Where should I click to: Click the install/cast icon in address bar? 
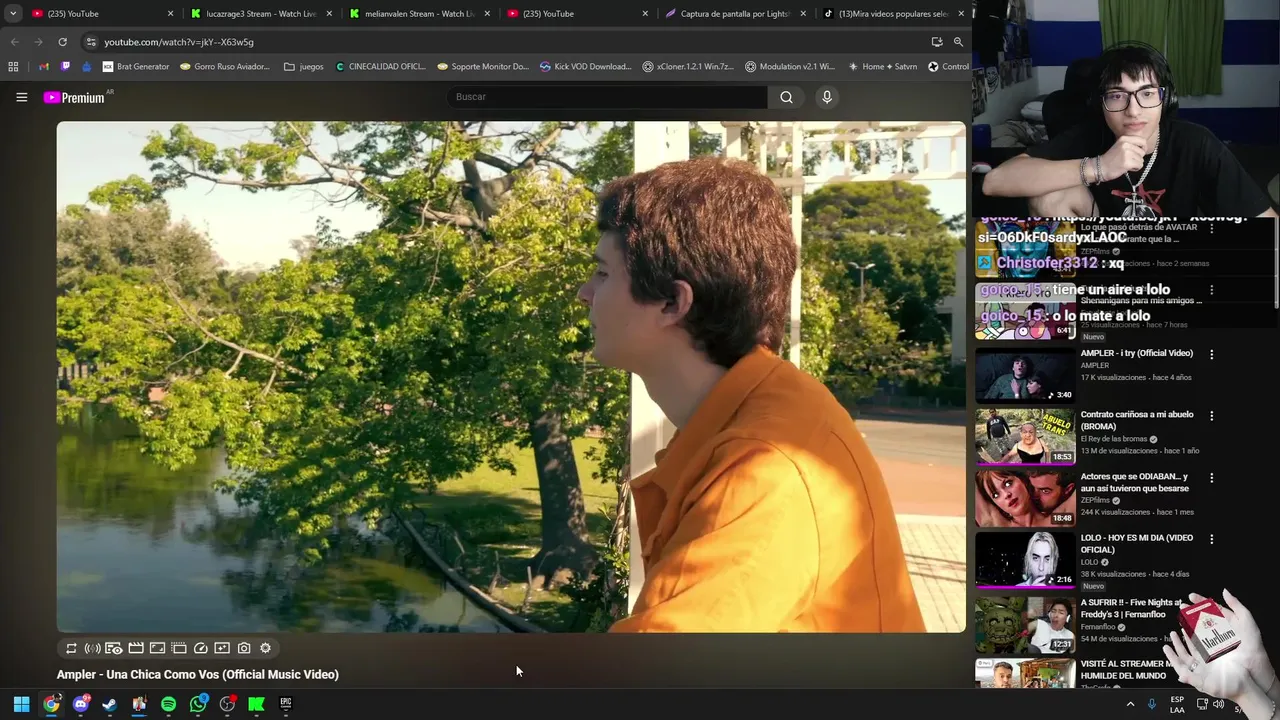[x=937, y=42]
